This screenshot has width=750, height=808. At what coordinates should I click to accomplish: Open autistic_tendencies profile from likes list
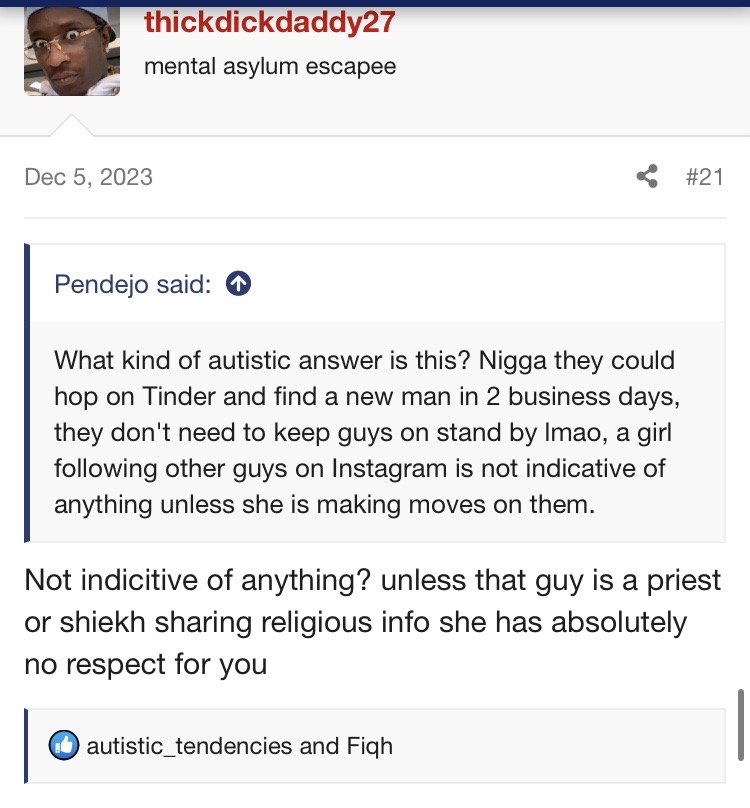click(x=190, y=745)
